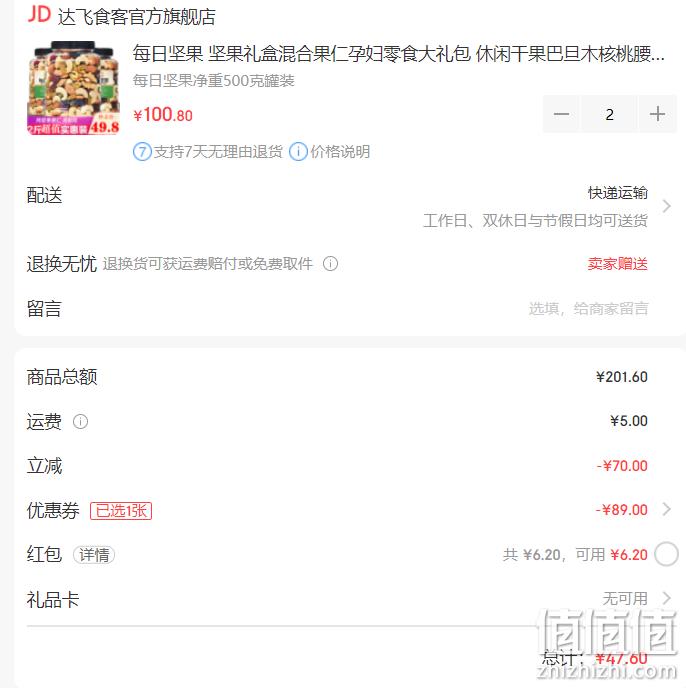Open 红包 详情 details button
This screenshot has width=686, height=688.
point(94,555)
